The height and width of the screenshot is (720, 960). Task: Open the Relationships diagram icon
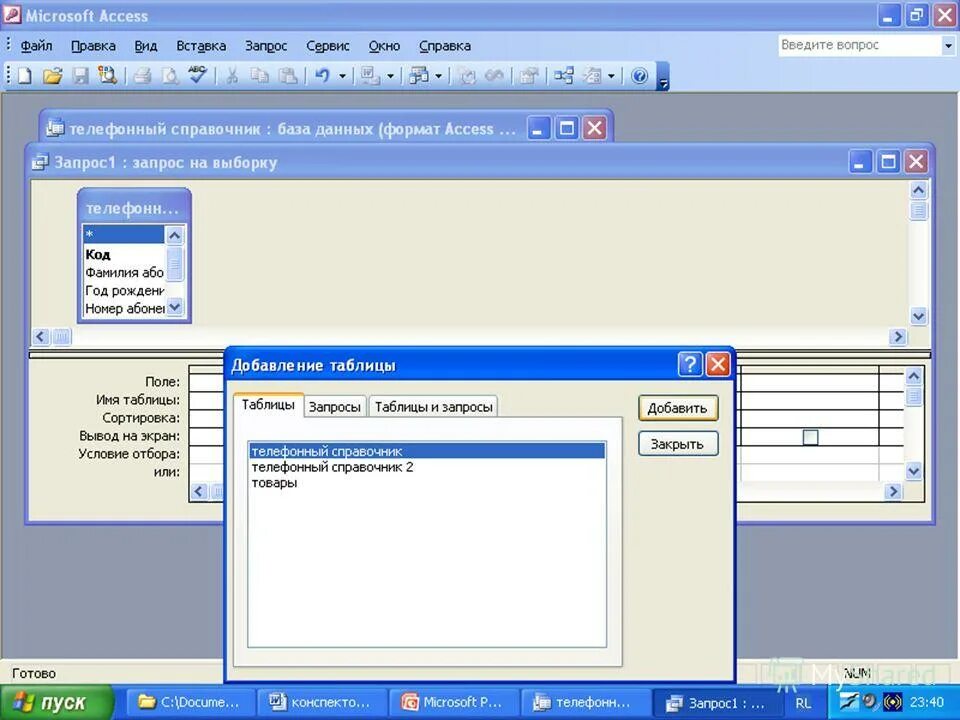pyautogui.click(x=564, y=76)
